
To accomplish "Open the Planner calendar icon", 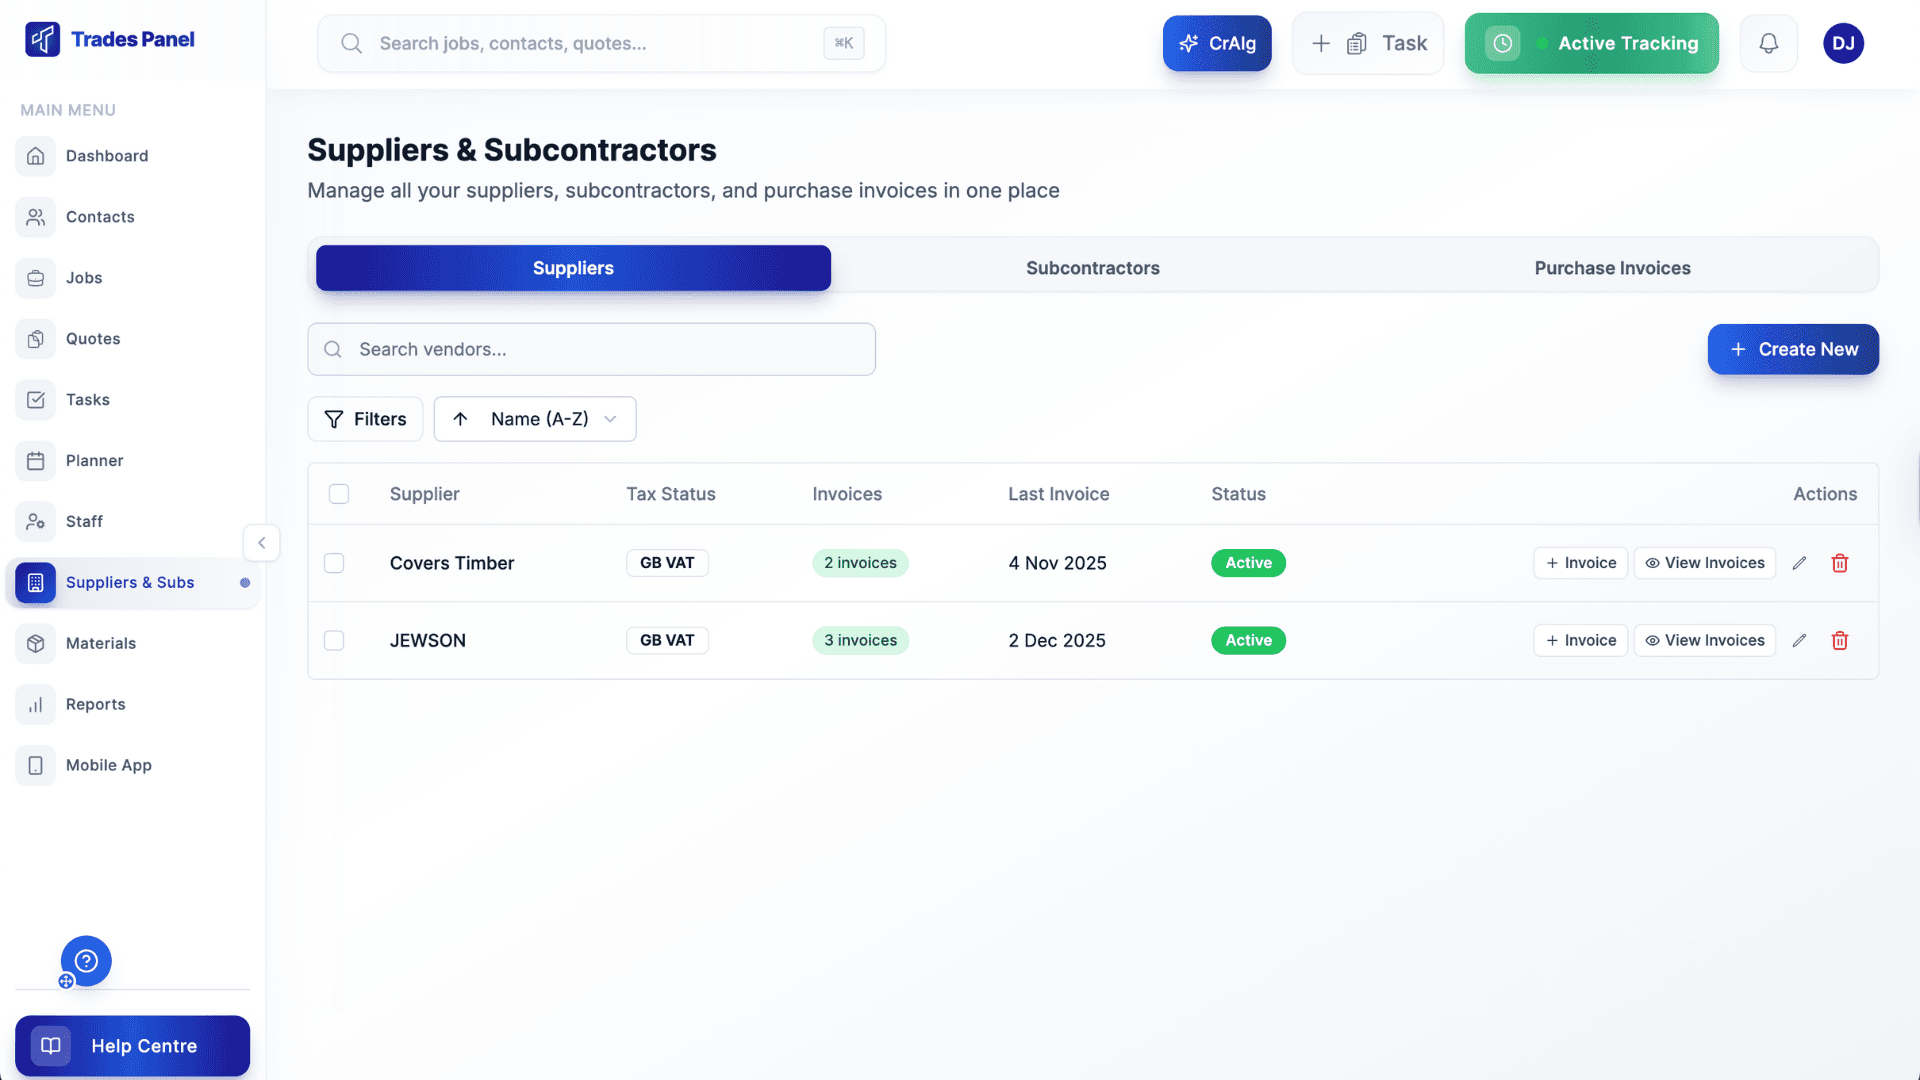I will [35, 460].
